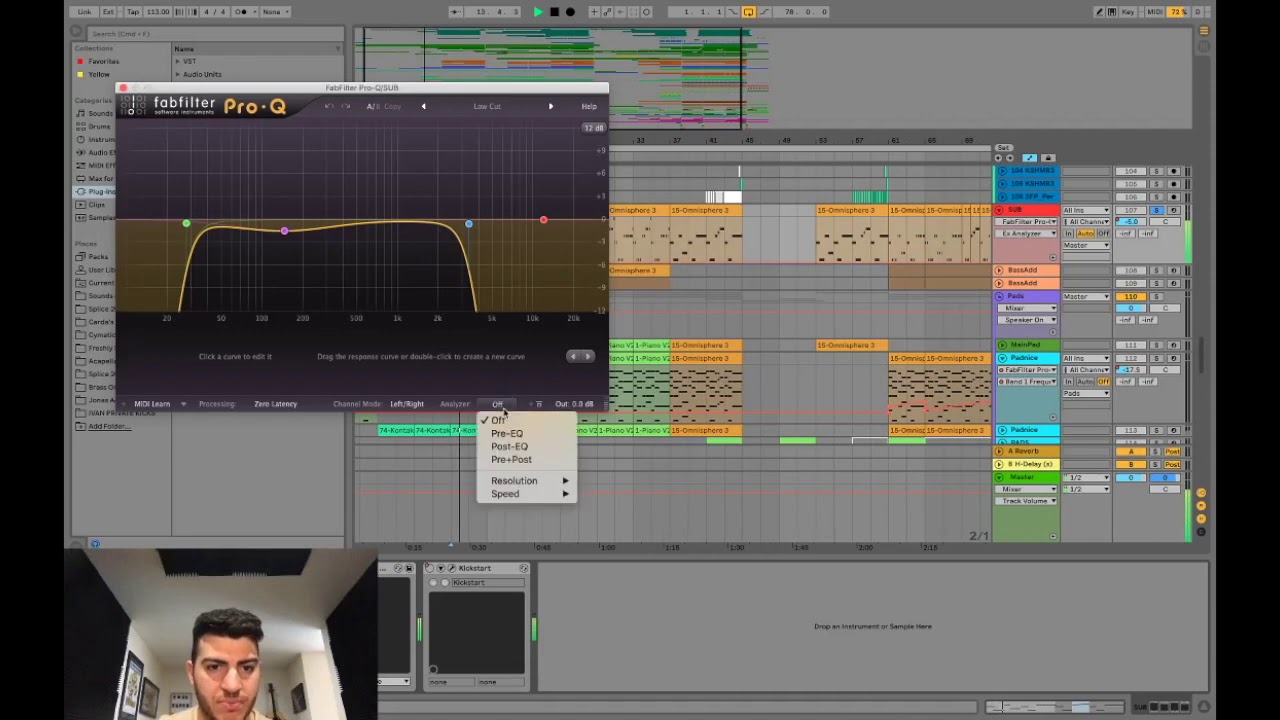
Task: Change Left/Right channel mode
Action: 407,404
